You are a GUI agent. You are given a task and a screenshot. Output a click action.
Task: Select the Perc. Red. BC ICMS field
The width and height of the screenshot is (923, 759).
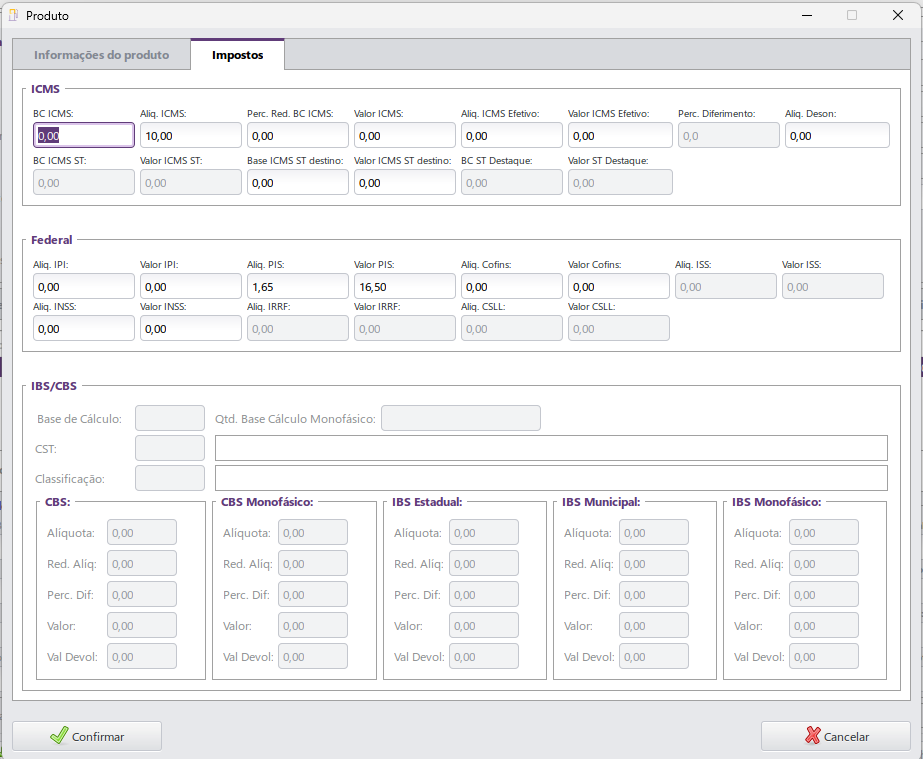click(x=297, y=136)
